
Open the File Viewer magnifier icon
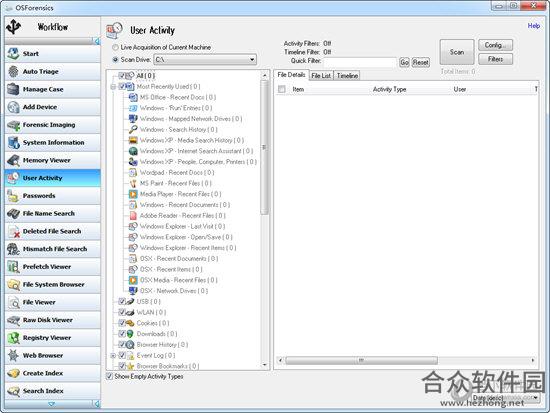click(13, 302)
